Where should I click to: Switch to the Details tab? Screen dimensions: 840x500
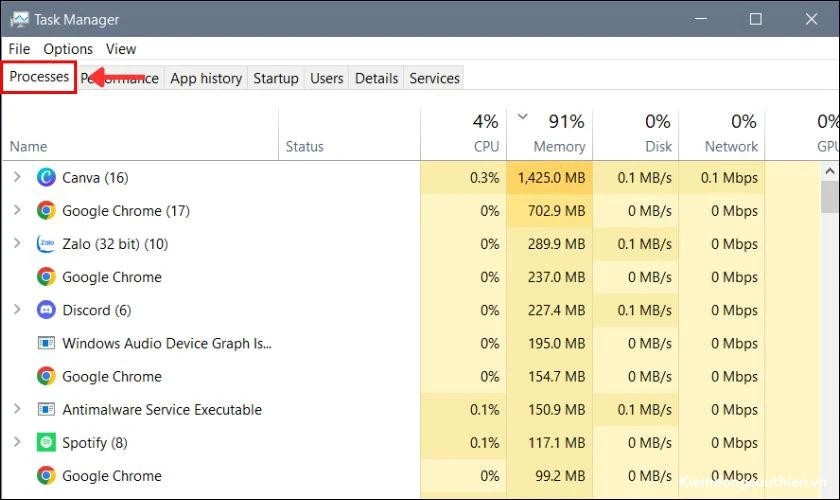377,78
